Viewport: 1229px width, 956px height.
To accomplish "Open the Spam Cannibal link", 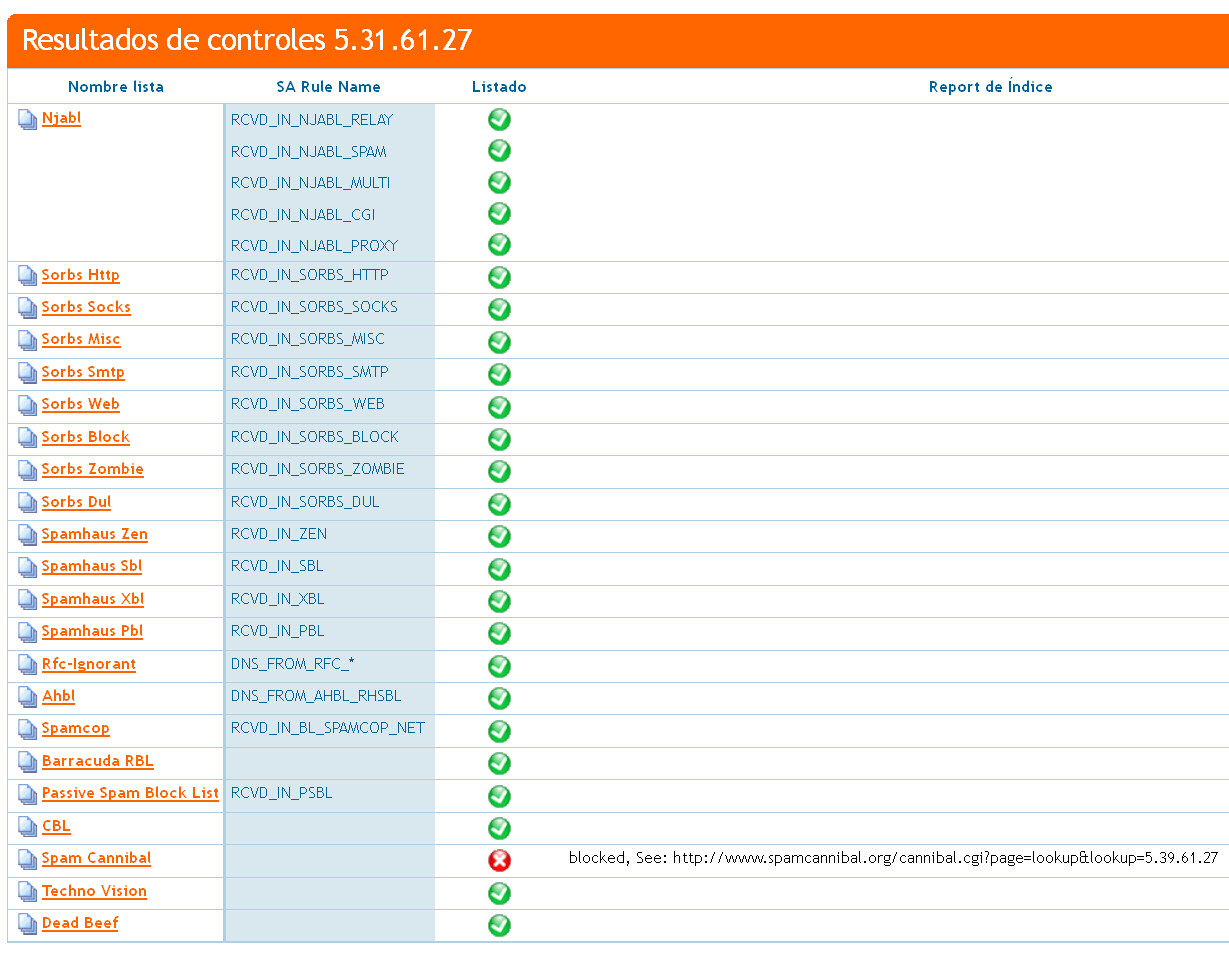I will 96,859.
